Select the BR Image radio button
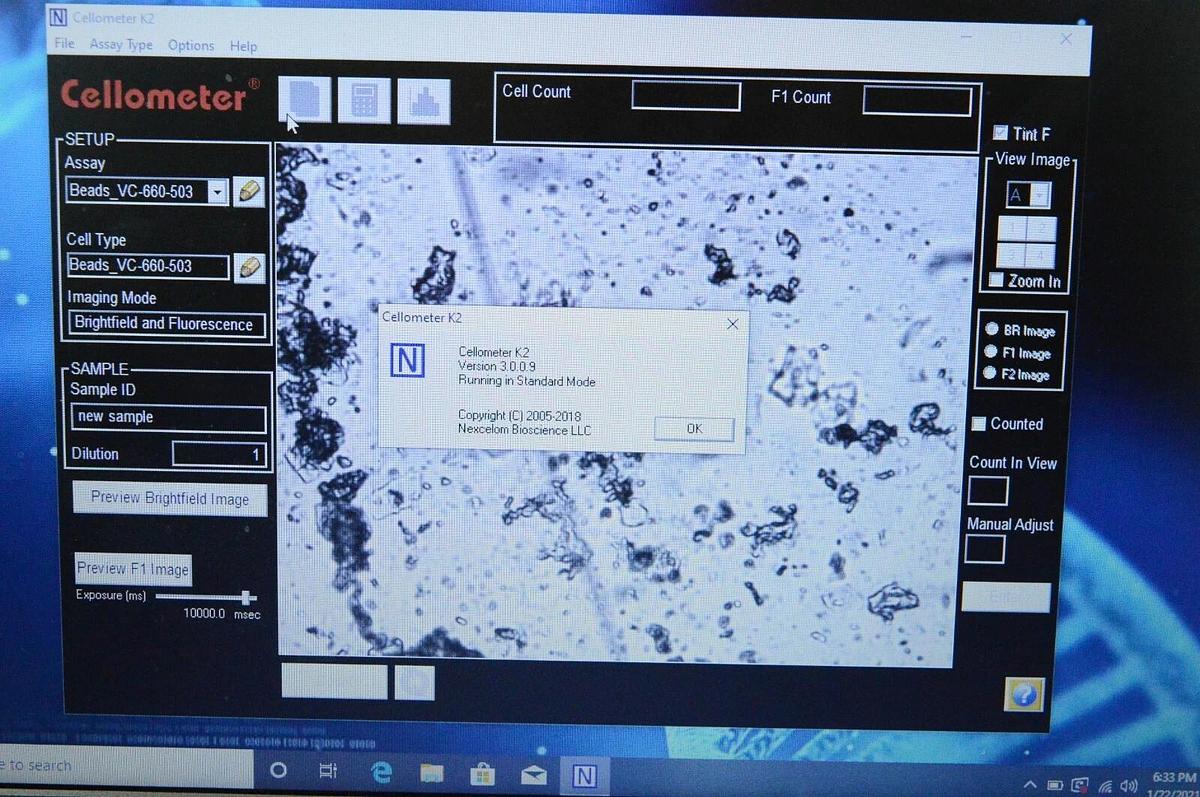Screen dimensions: 1200x797 click(x=991, y=329)
